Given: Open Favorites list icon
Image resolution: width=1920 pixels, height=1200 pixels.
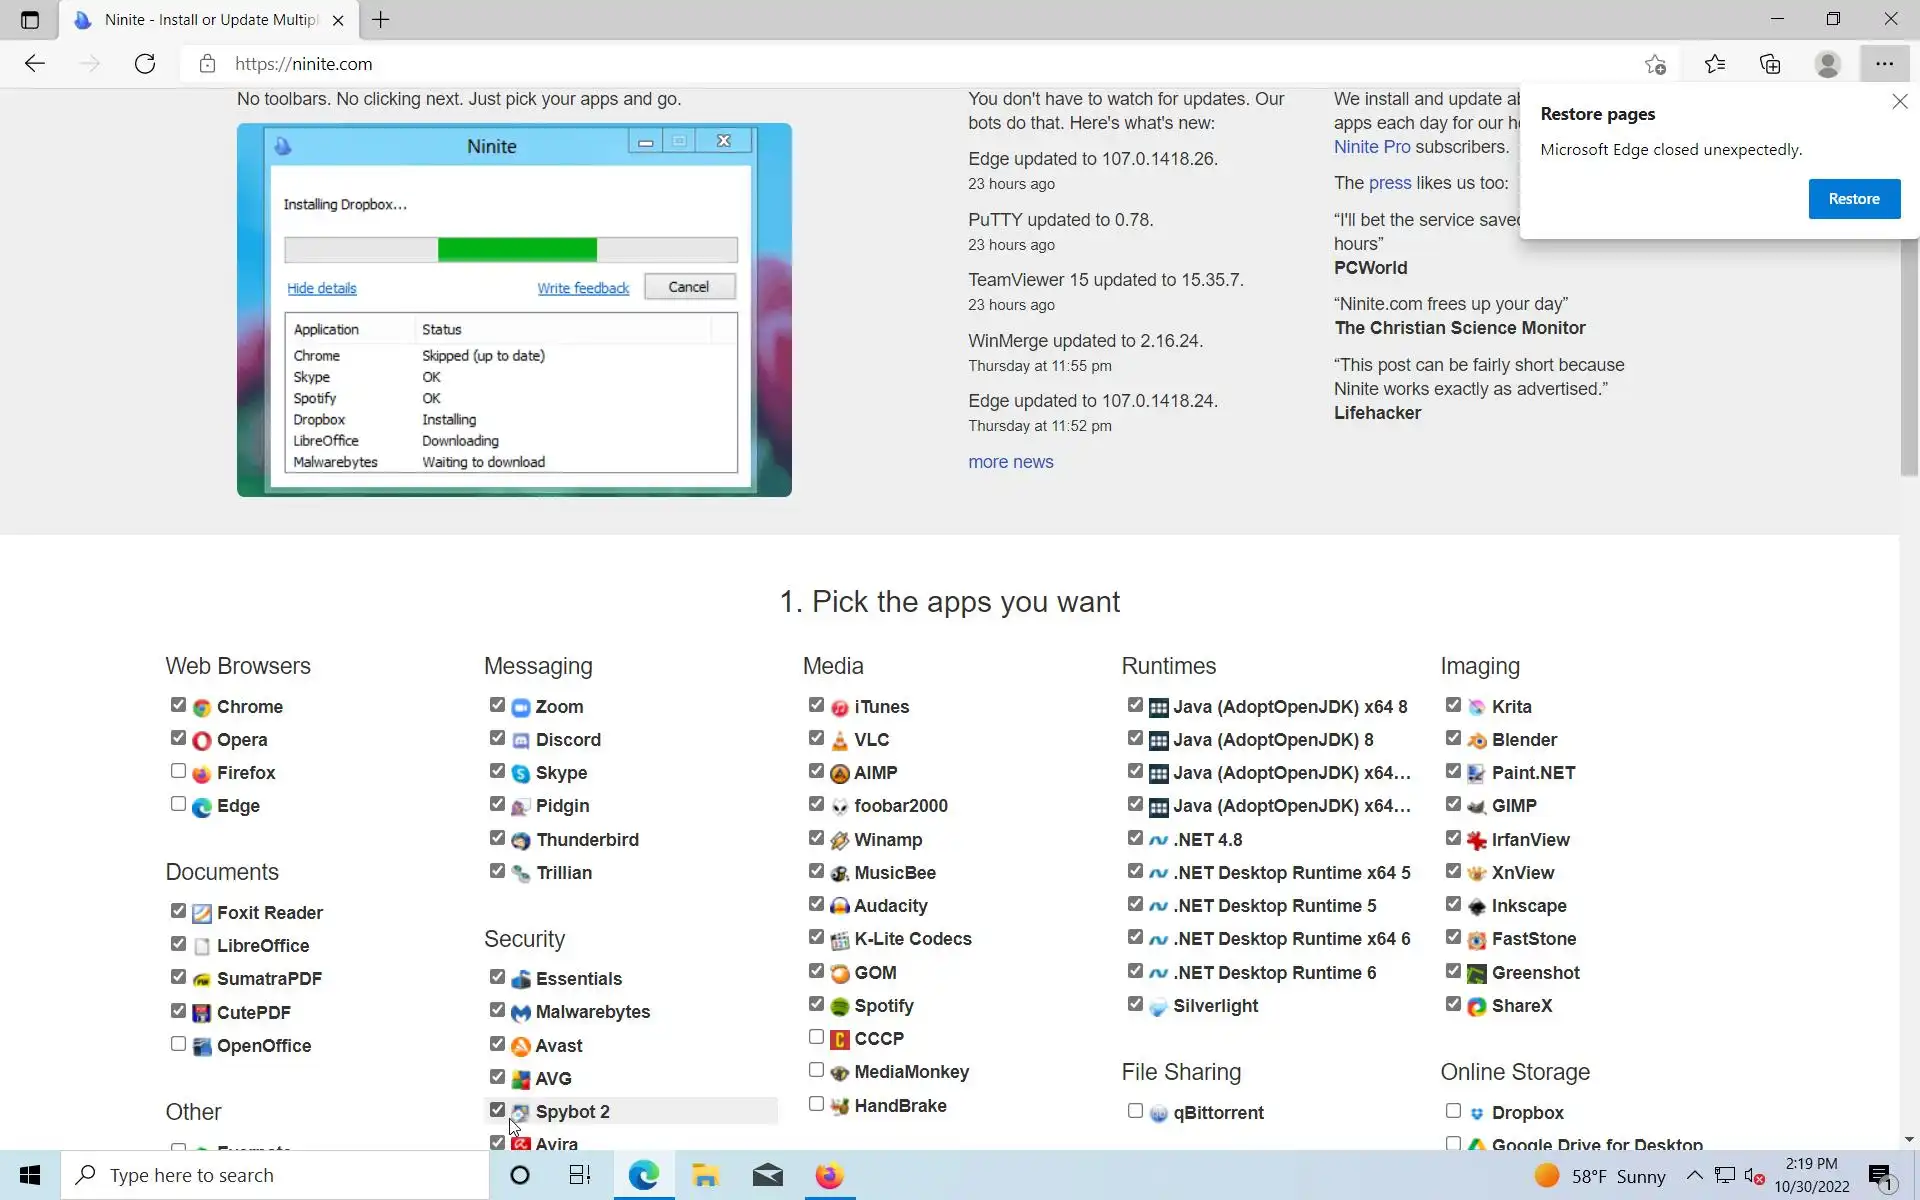Looking at the screenshot, I should (x=1714, y=64).
